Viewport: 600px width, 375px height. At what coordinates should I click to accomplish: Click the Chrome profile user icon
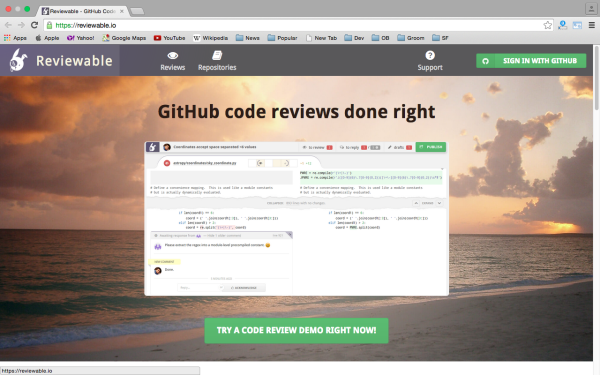[x=591, y=9]
